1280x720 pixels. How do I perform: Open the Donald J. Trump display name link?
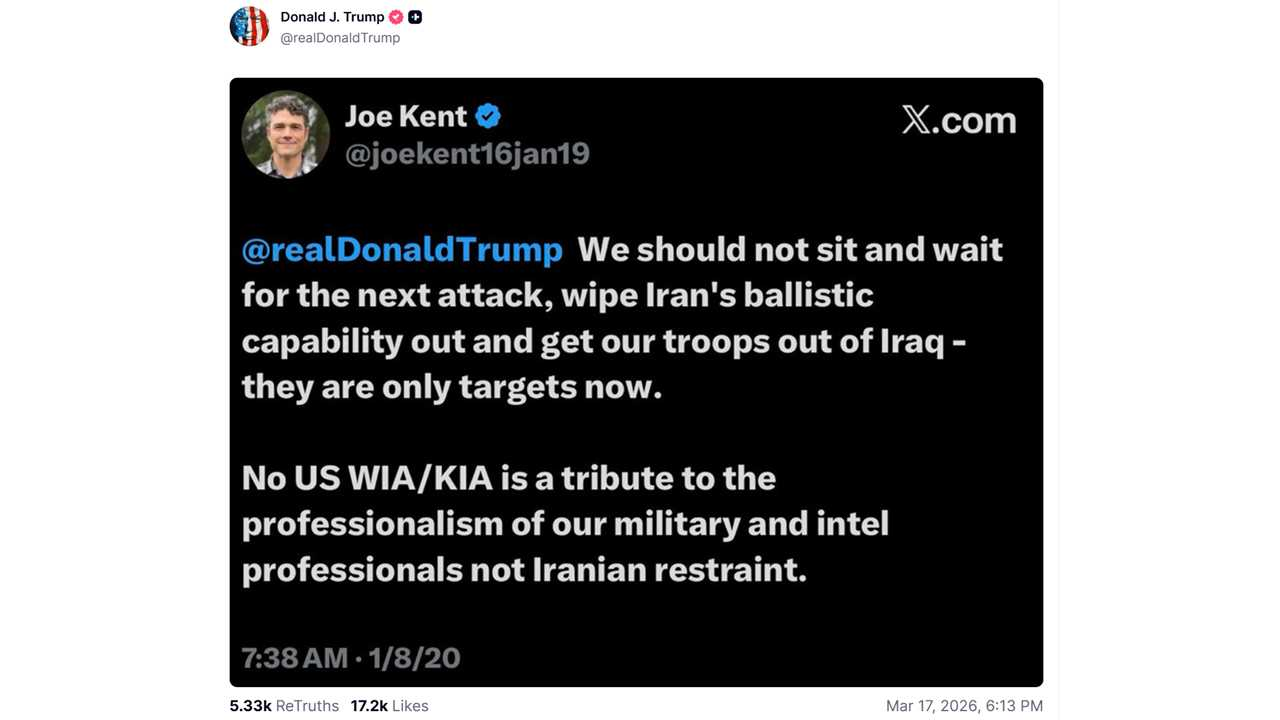click(332, 17)
